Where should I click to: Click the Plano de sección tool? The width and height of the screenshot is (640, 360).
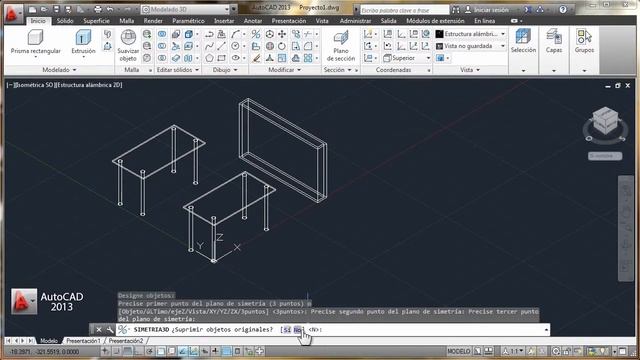coord(341,45)
